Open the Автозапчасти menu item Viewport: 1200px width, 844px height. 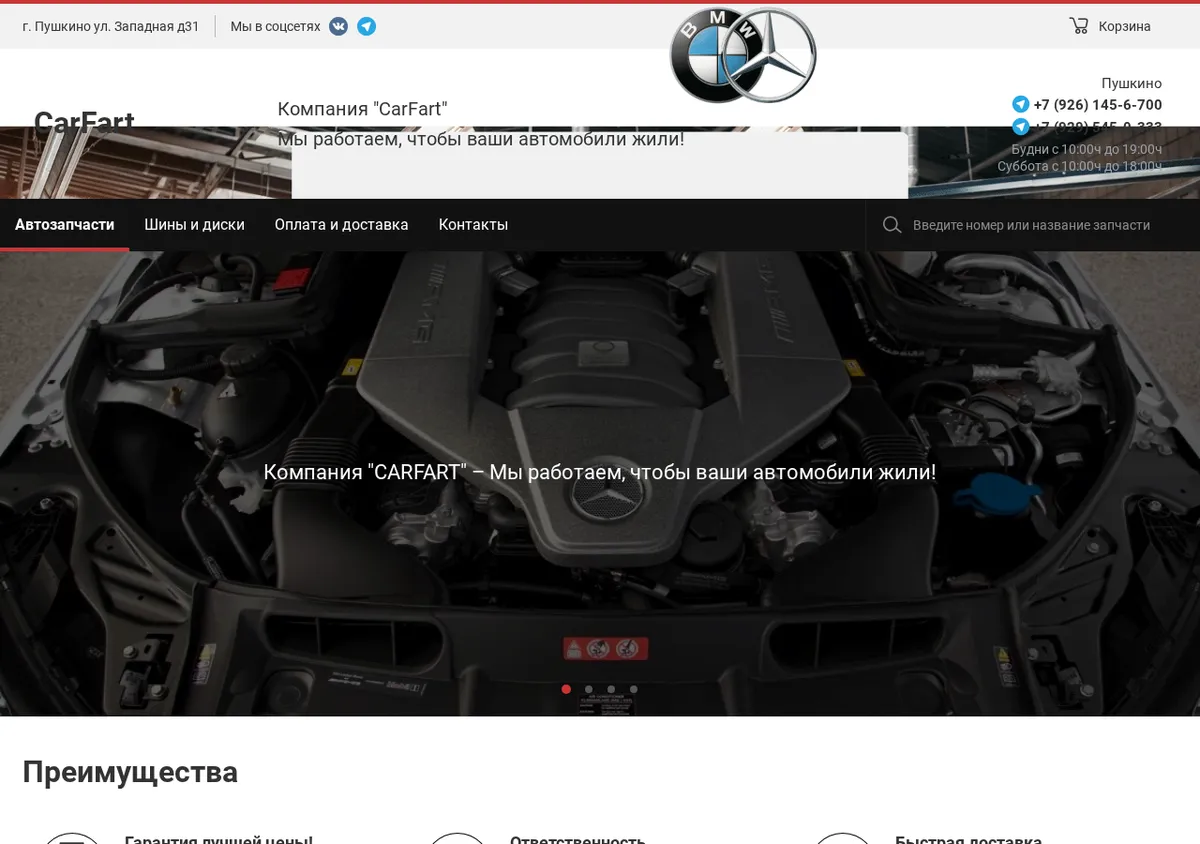(65, 225)
